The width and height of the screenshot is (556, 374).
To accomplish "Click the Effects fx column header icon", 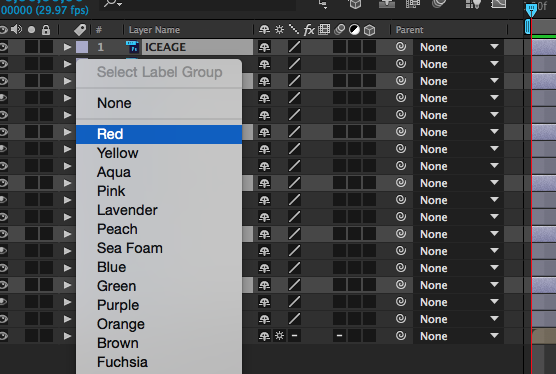I will pyautogui.click(x=309, y=30).
